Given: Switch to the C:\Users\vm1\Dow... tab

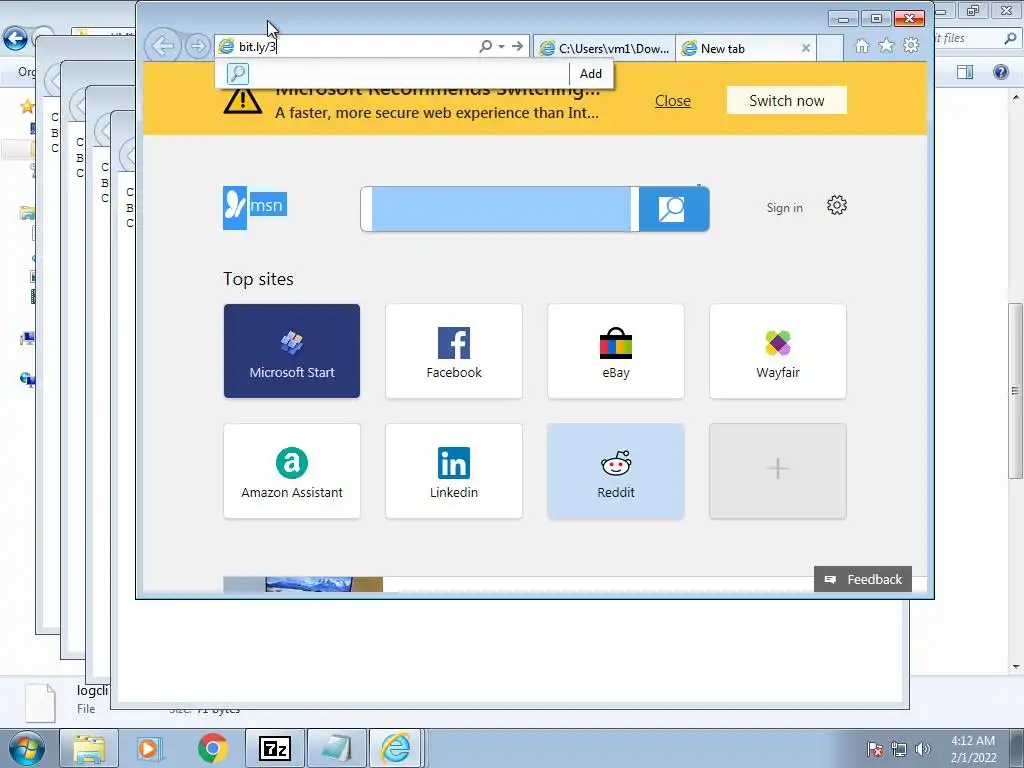Looking at the screenshot, I should (605, 48).
